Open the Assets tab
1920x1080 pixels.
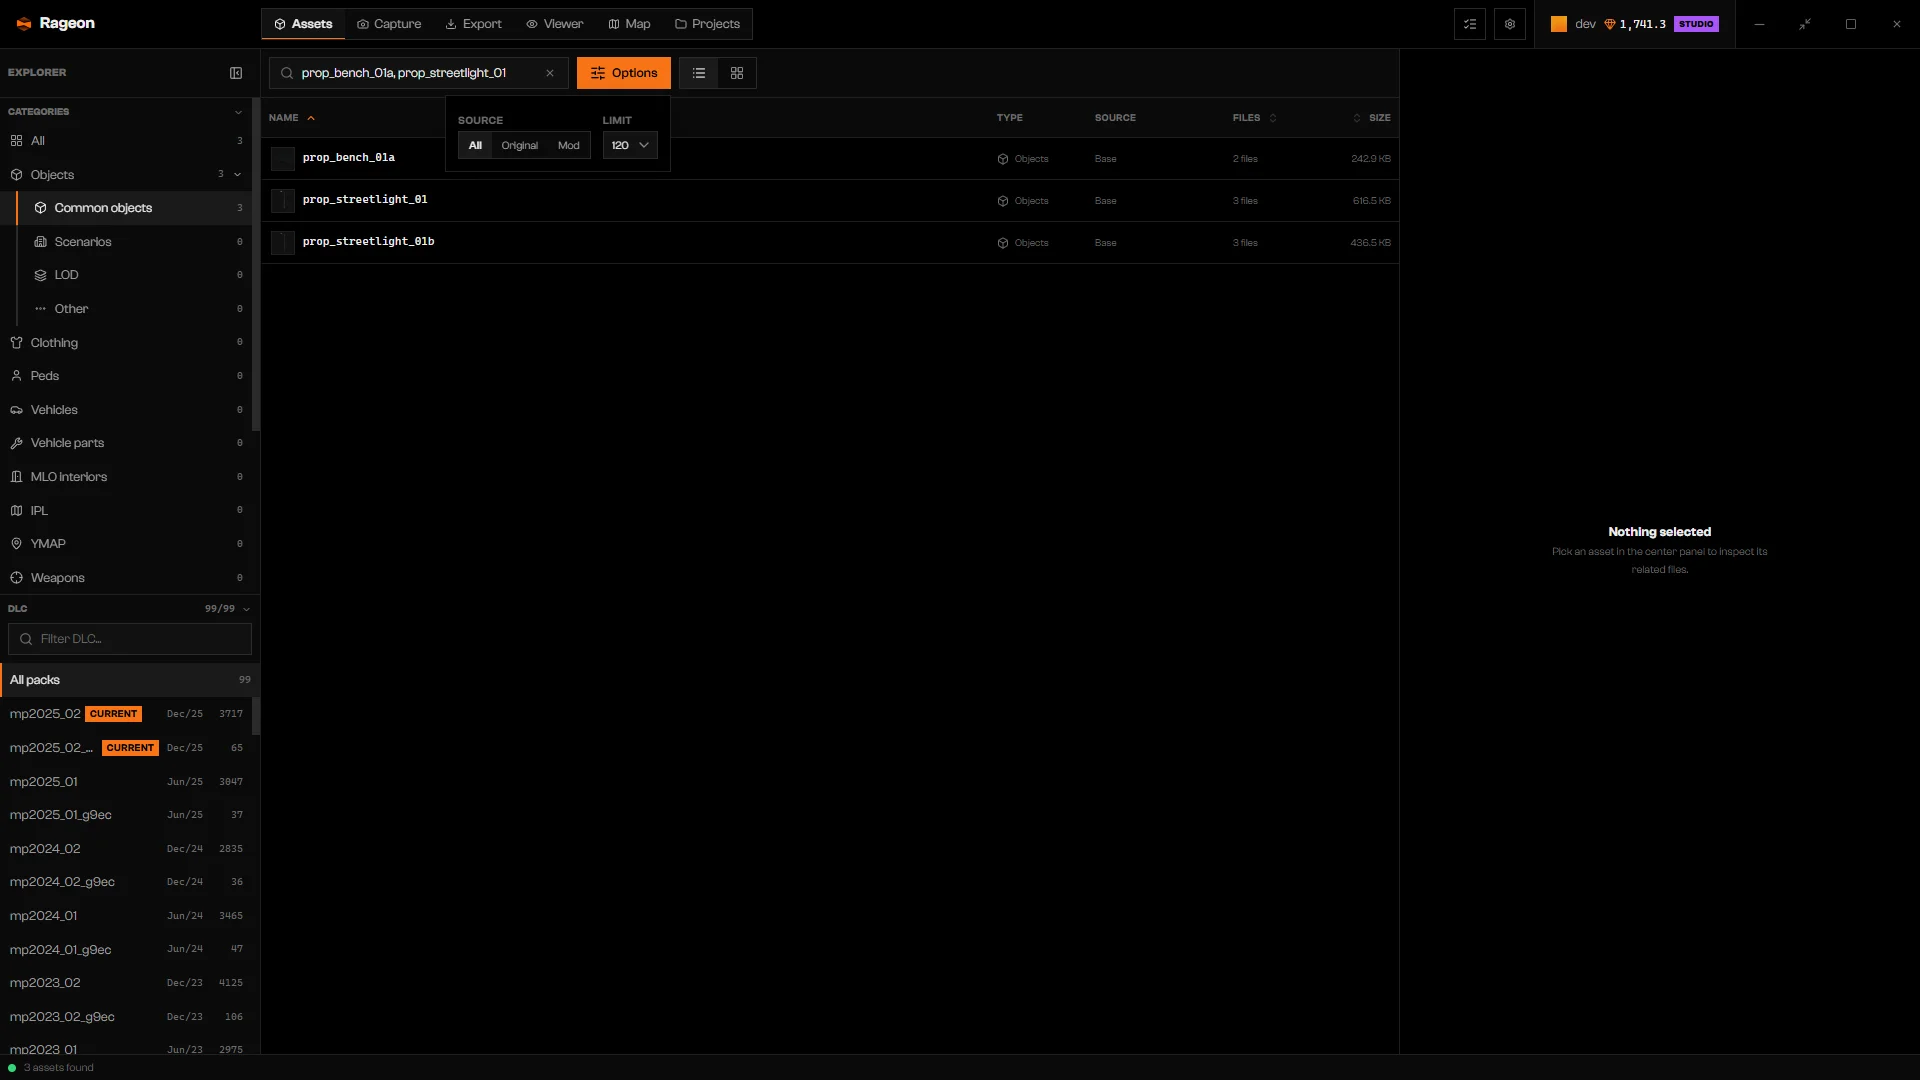pos(303,24)
